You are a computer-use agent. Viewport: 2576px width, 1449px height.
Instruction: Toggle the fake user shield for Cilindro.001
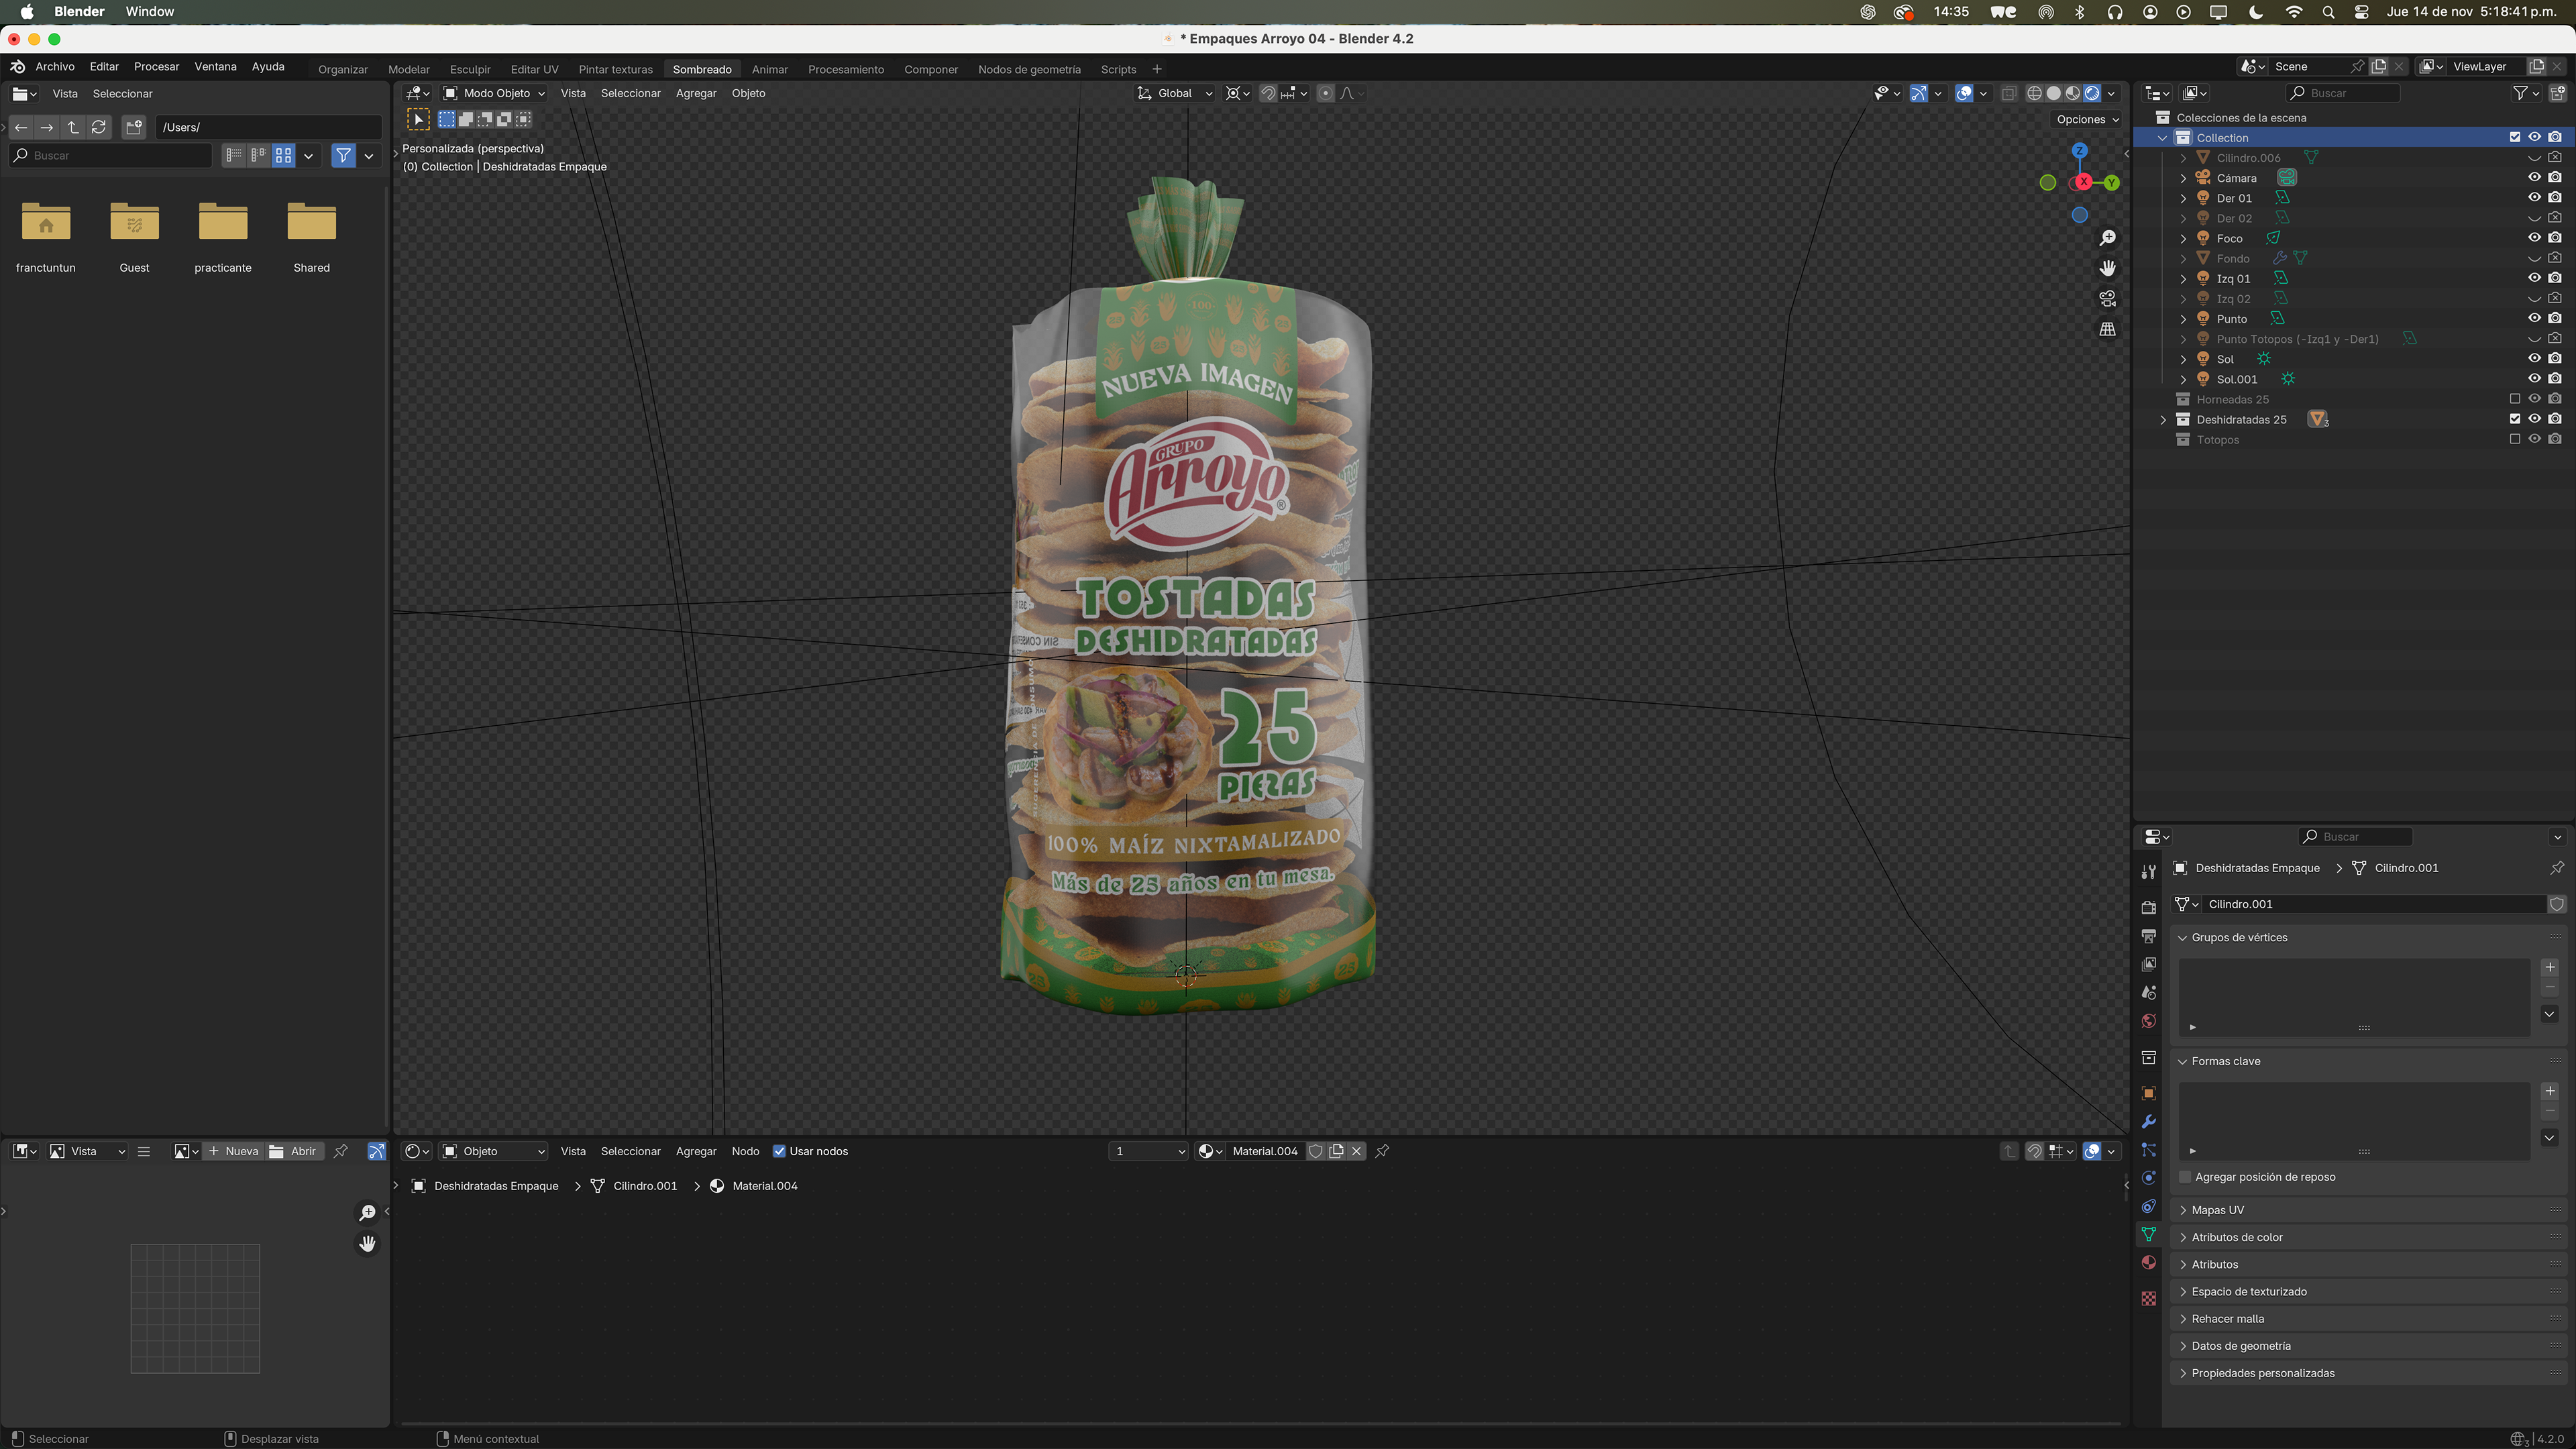2556,904
